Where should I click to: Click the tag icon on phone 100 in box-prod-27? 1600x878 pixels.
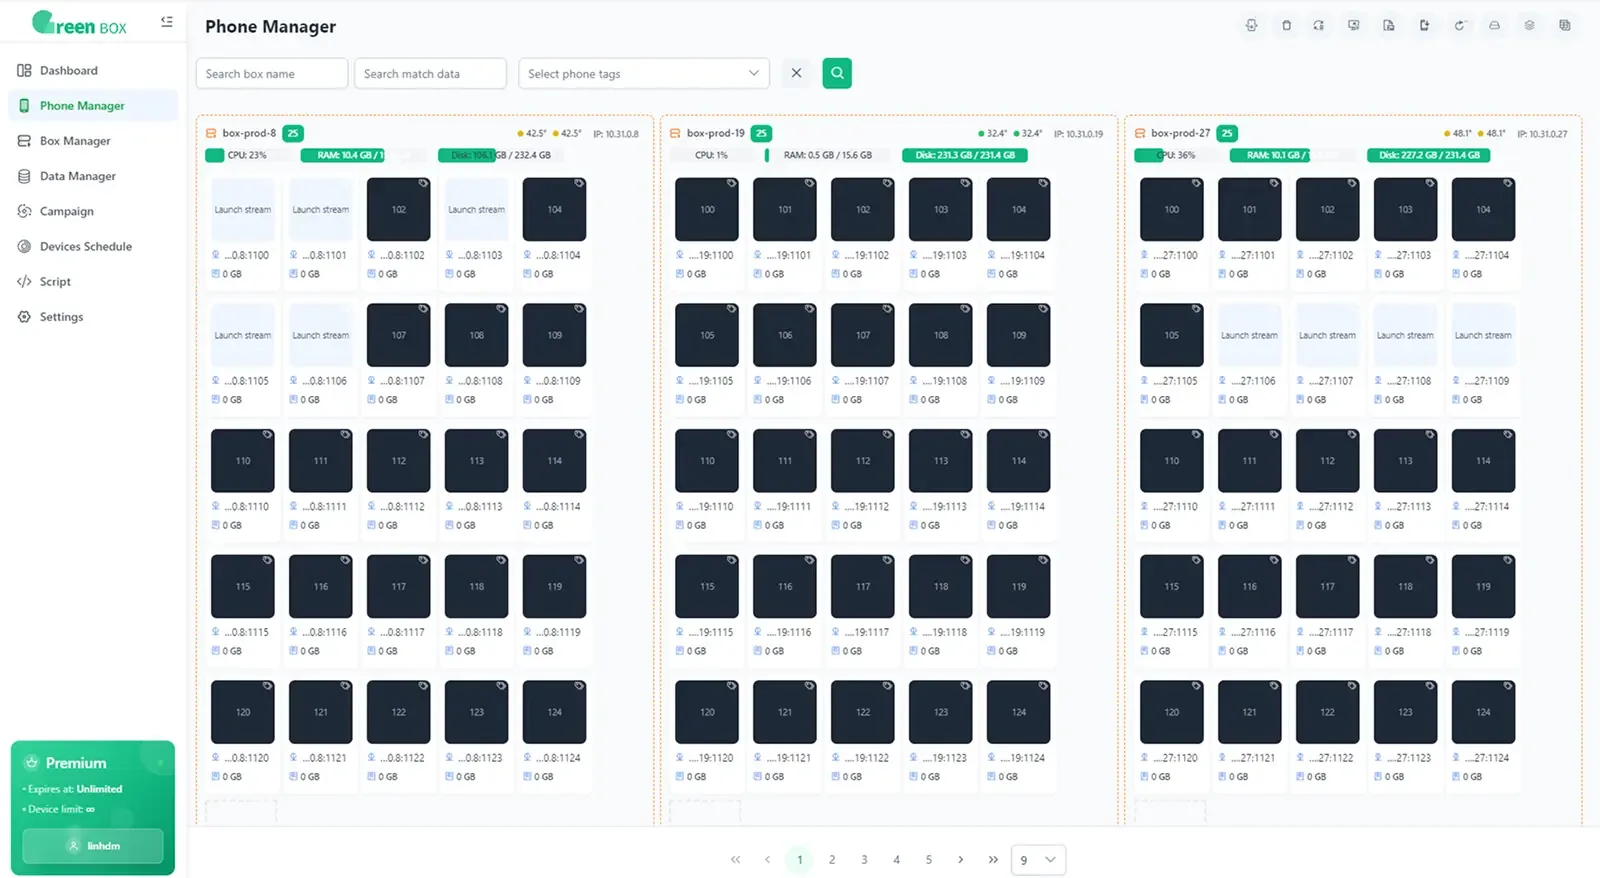(1196, 183)
